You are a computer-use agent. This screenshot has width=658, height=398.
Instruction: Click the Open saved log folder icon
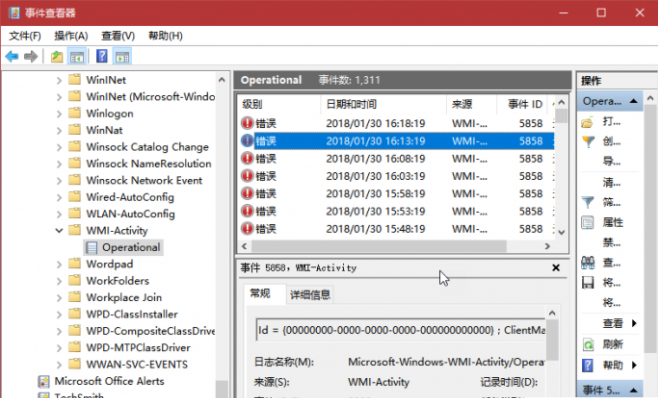pos(588,123)
